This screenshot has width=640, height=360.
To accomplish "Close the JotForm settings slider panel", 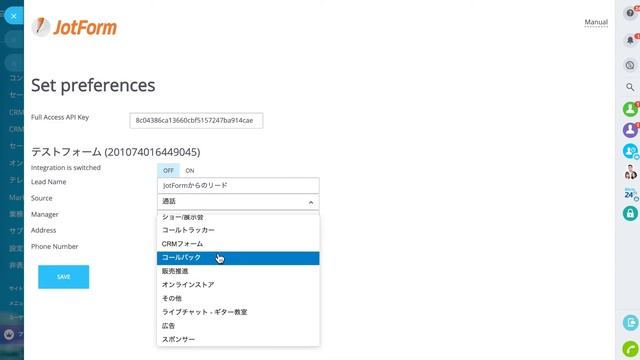I will [13, 16].
